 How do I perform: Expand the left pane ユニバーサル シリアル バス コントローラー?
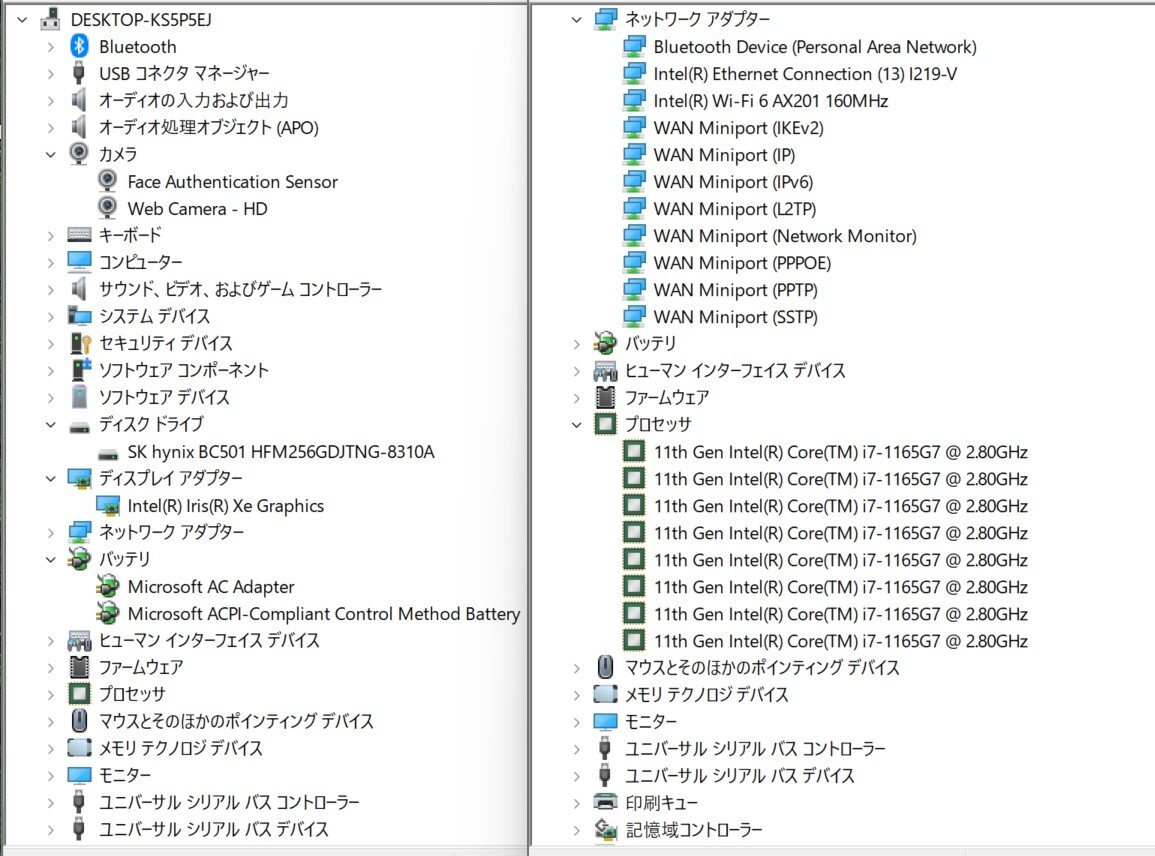click(x=50, y=803)
